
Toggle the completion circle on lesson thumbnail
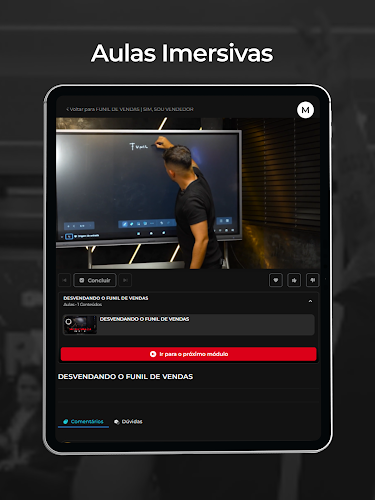coord(68,321)
